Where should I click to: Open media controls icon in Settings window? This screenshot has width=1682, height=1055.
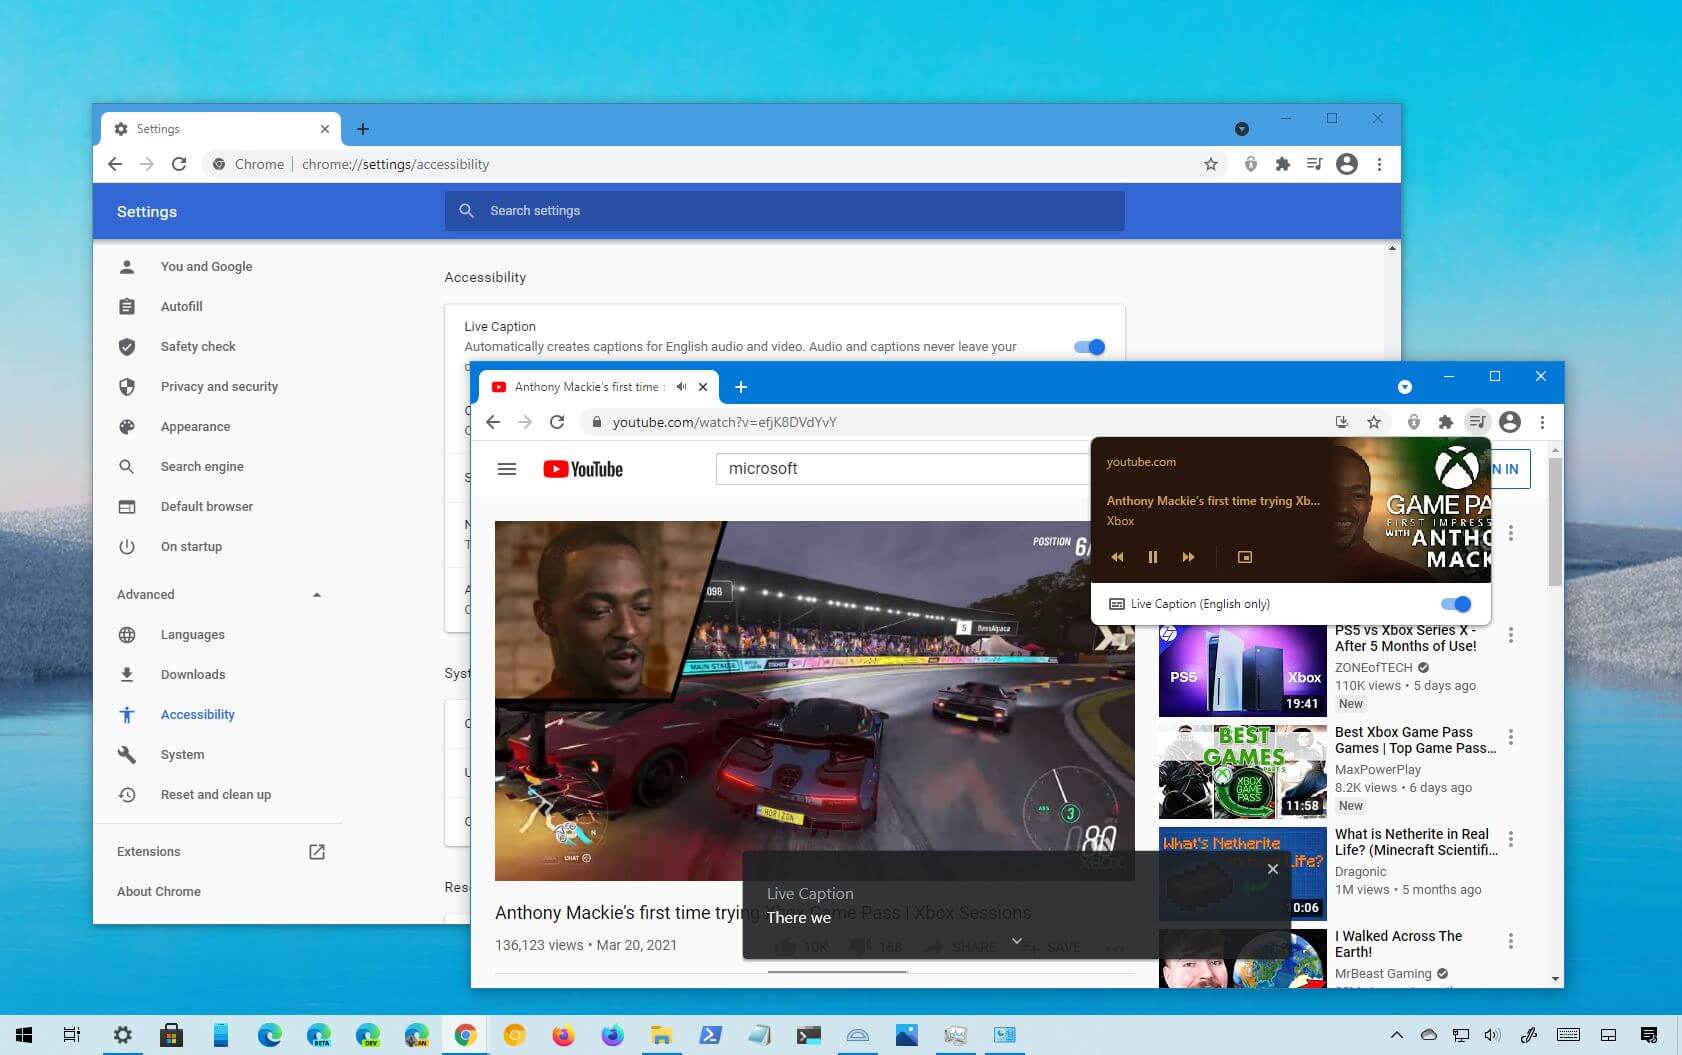[1314, 164]
